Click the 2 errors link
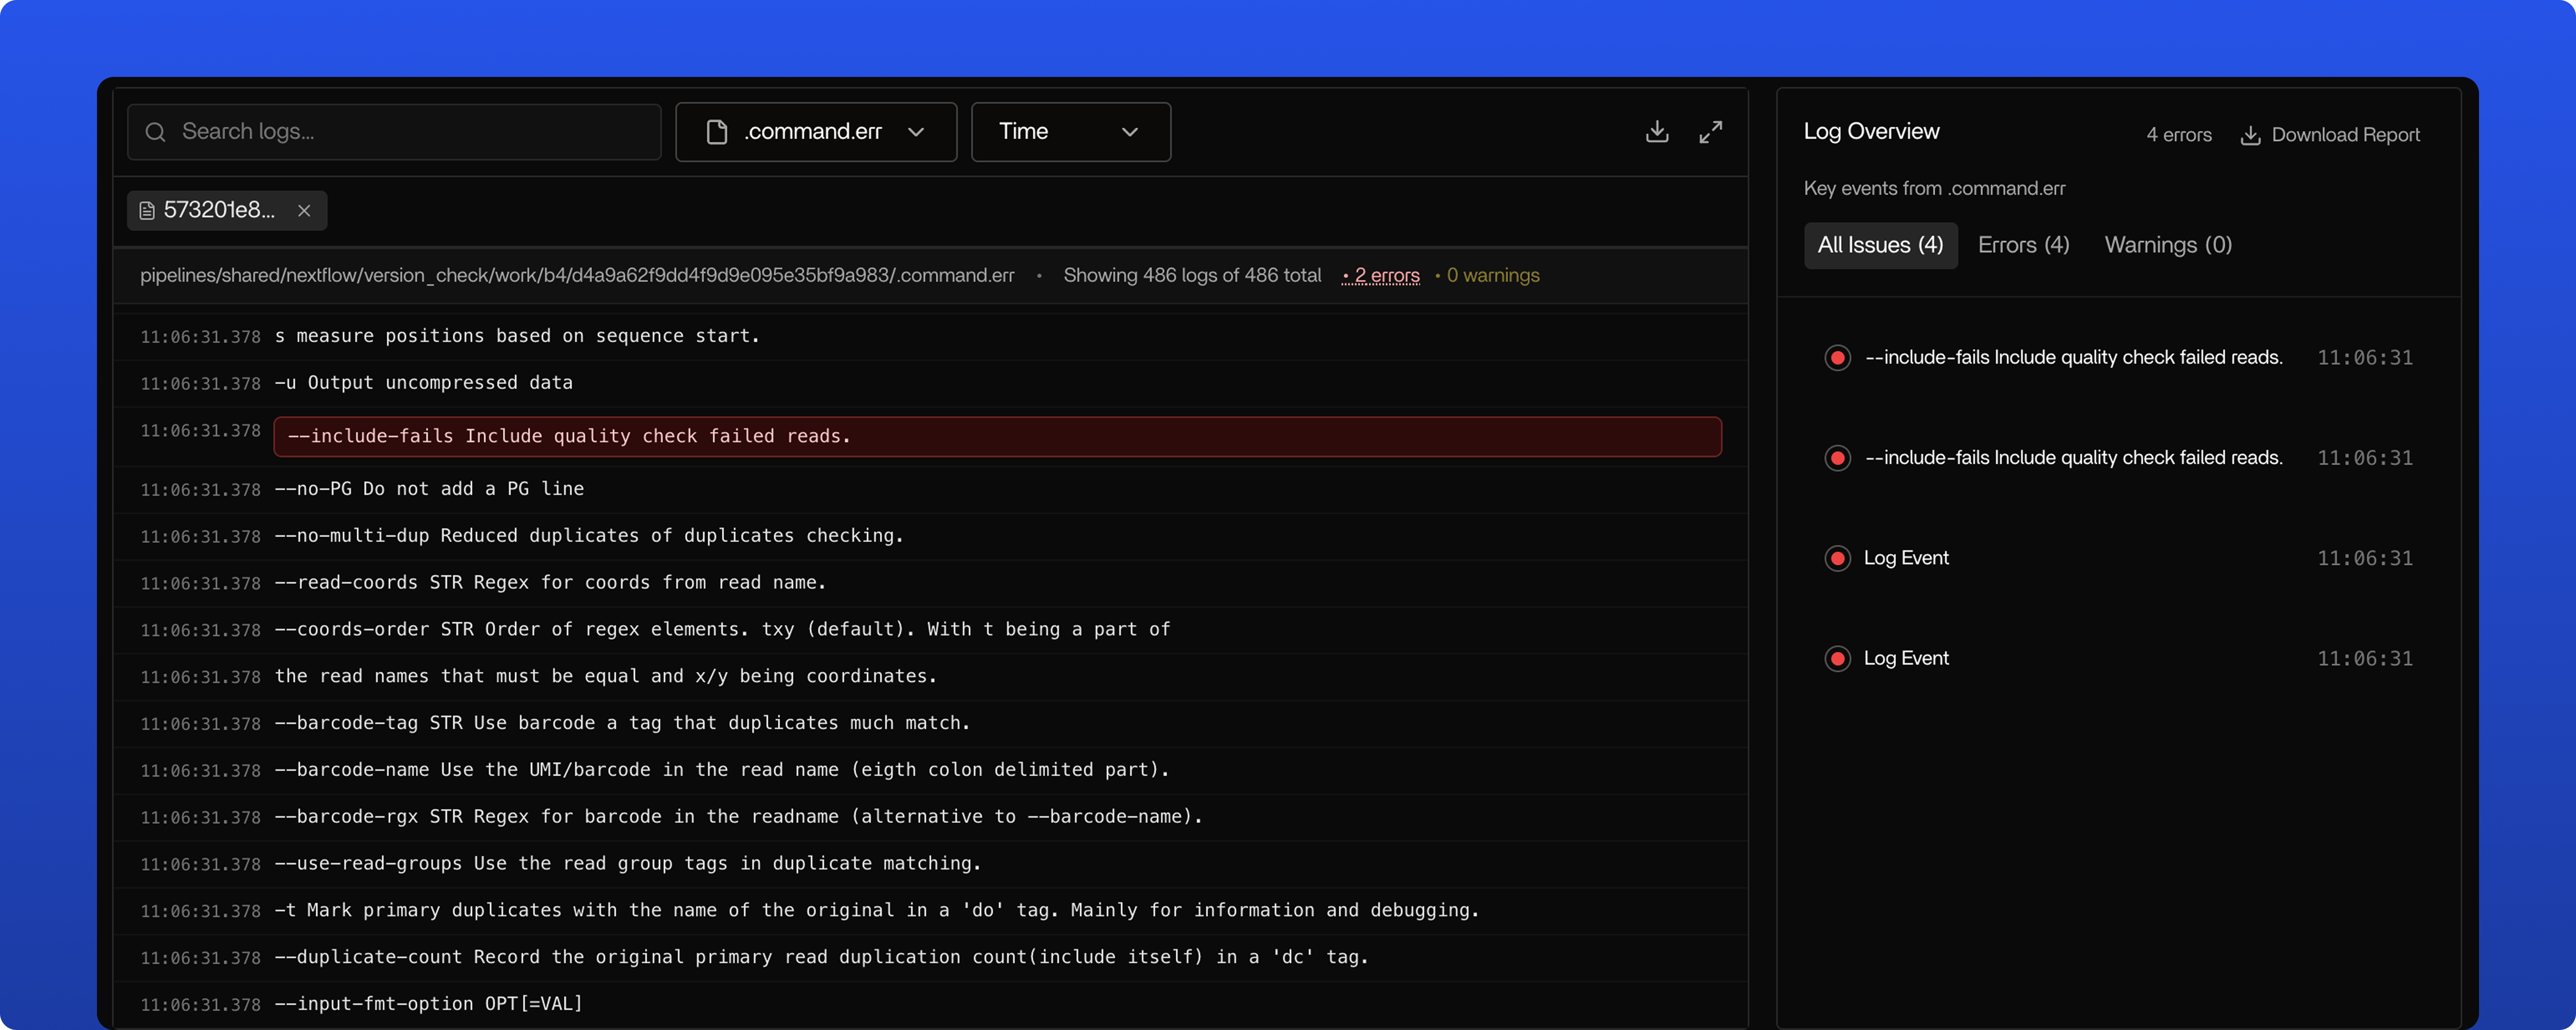The image size is (2576, 1030). point(1385,276)
